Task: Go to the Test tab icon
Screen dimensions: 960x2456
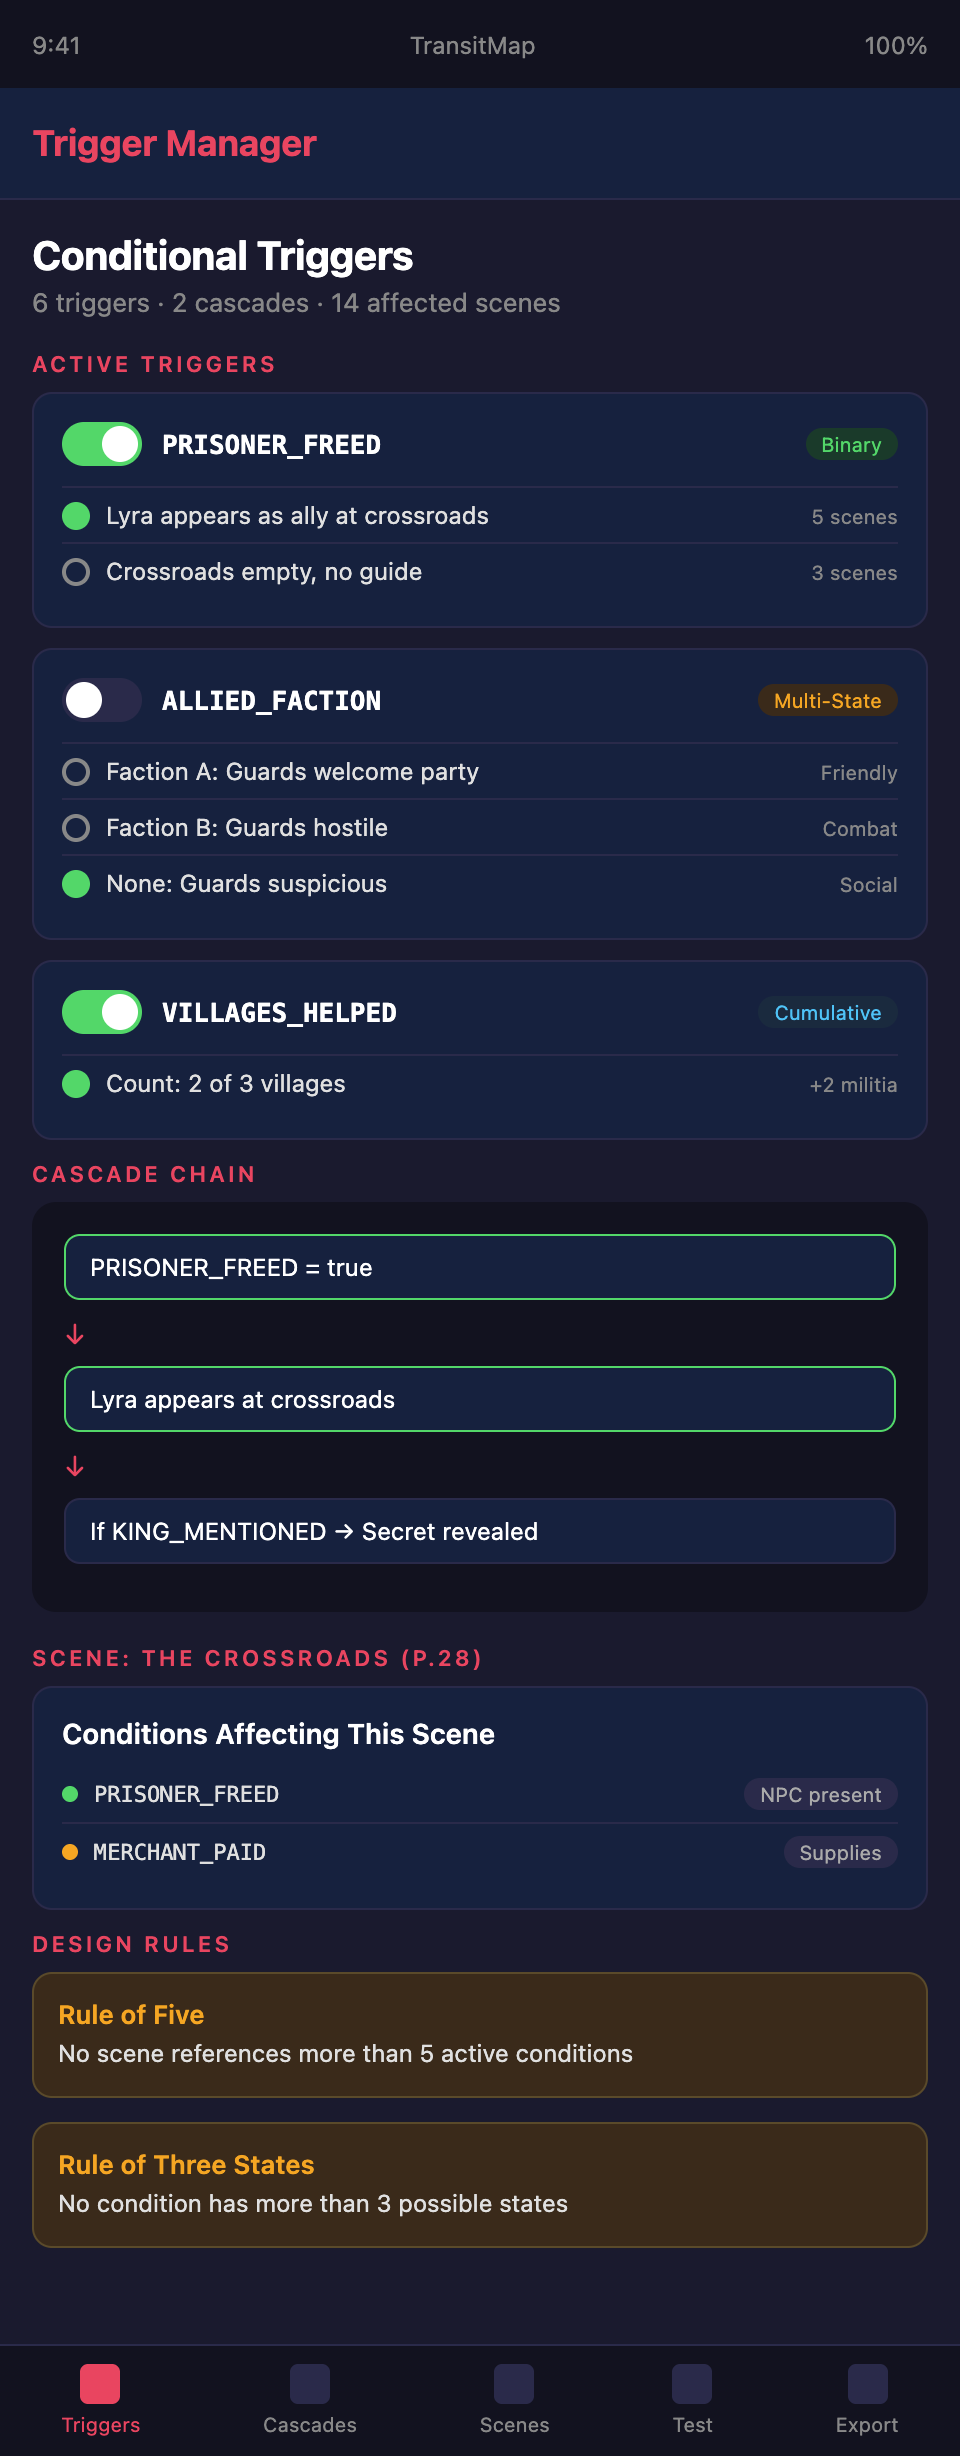Action: tap(692, 2384)
